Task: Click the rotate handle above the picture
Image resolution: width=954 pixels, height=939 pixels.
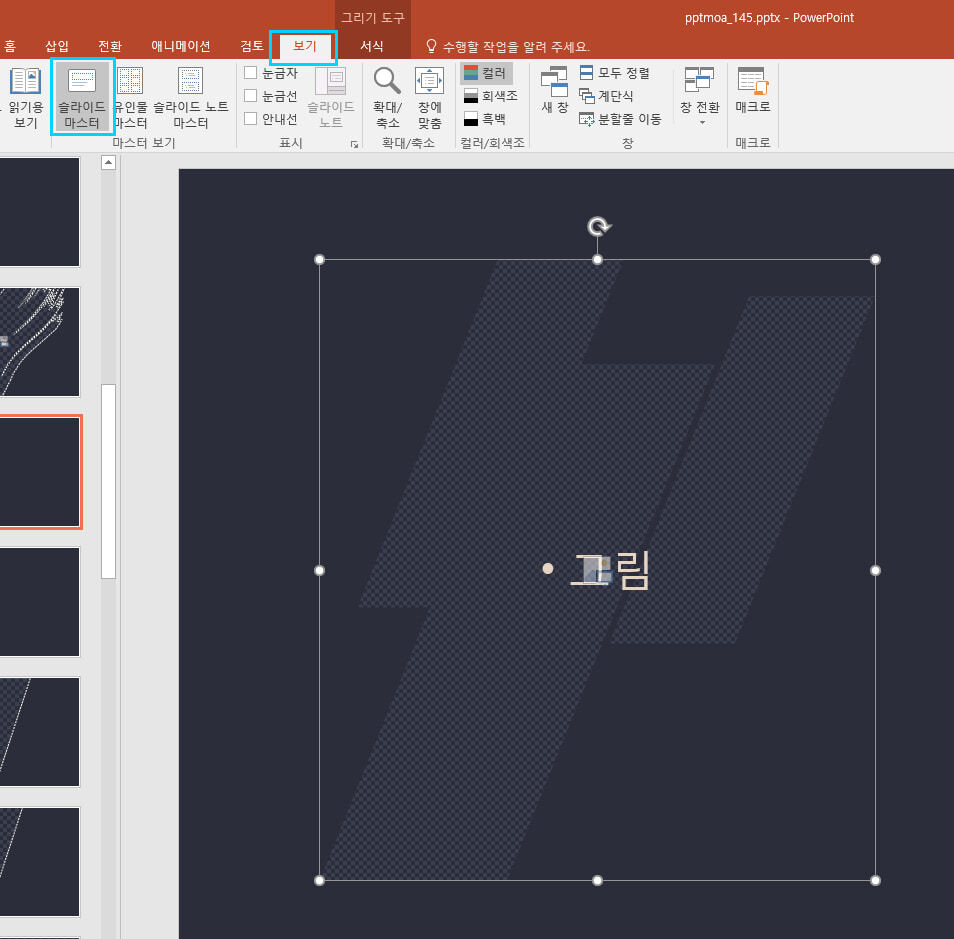Action: (598, 226)
